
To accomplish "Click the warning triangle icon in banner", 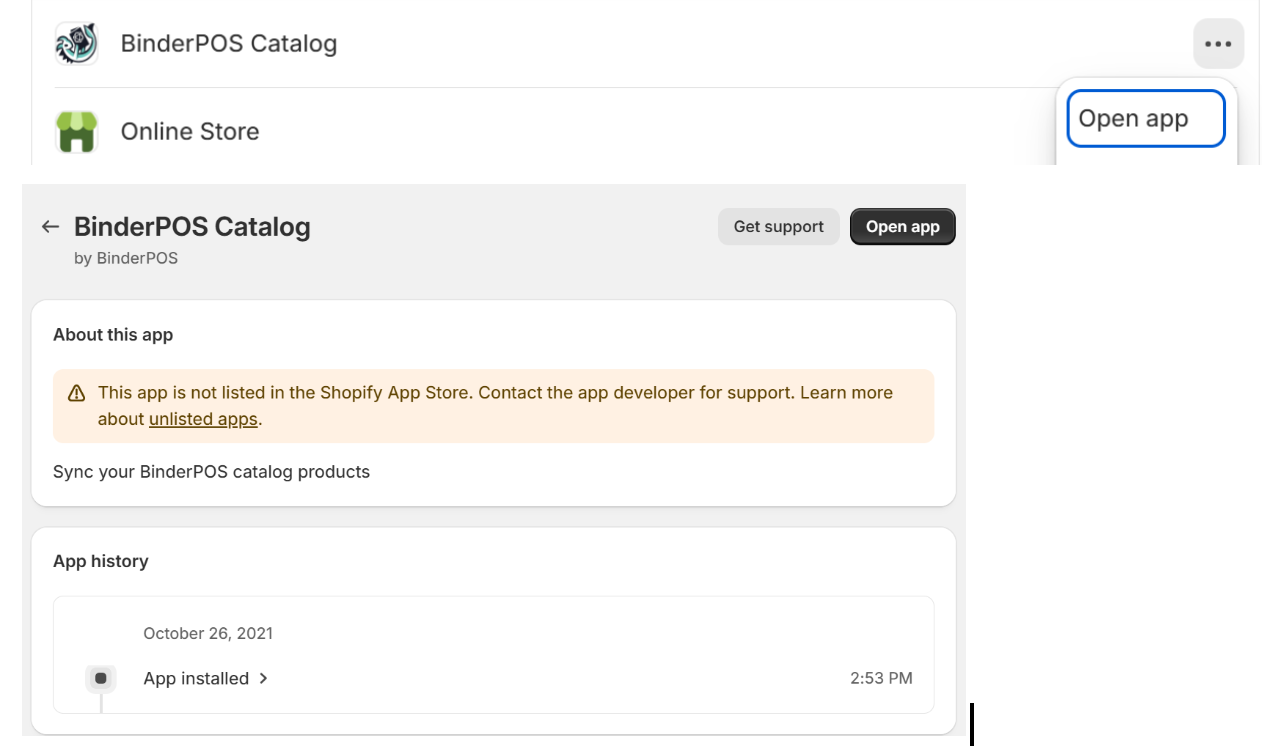I will click(76, 393).
